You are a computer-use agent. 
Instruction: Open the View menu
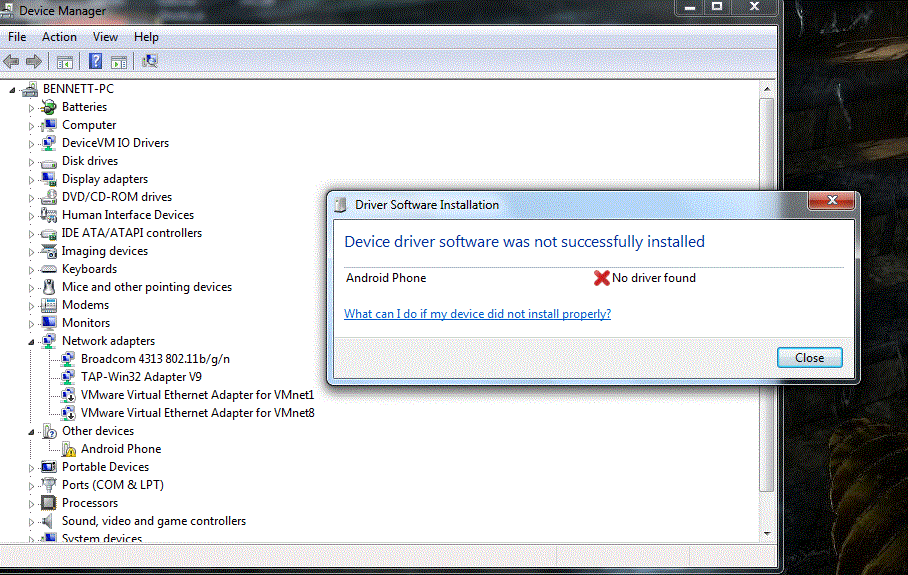coord(105,37)
